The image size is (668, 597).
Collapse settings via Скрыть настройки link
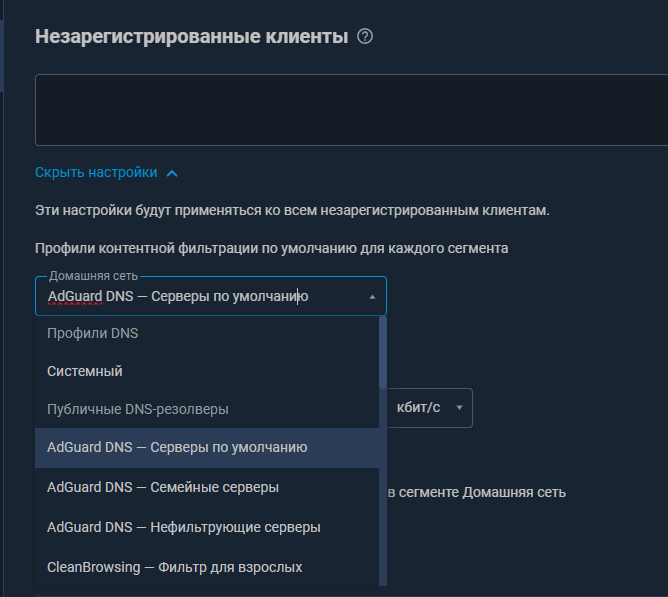96,173
